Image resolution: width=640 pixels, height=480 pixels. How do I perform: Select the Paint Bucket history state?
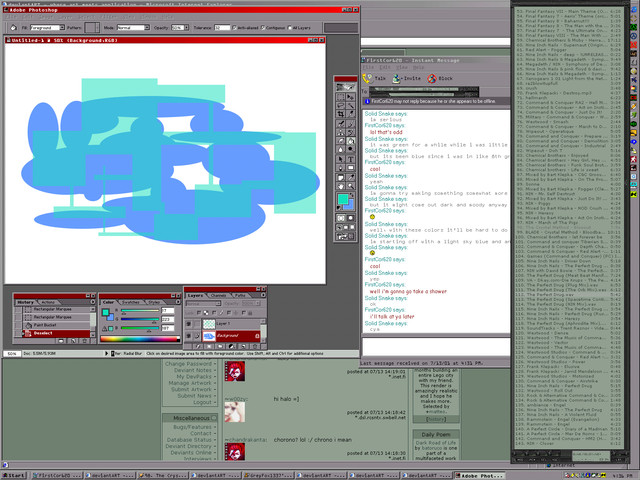pyautogui.click(x=56, y=325)
